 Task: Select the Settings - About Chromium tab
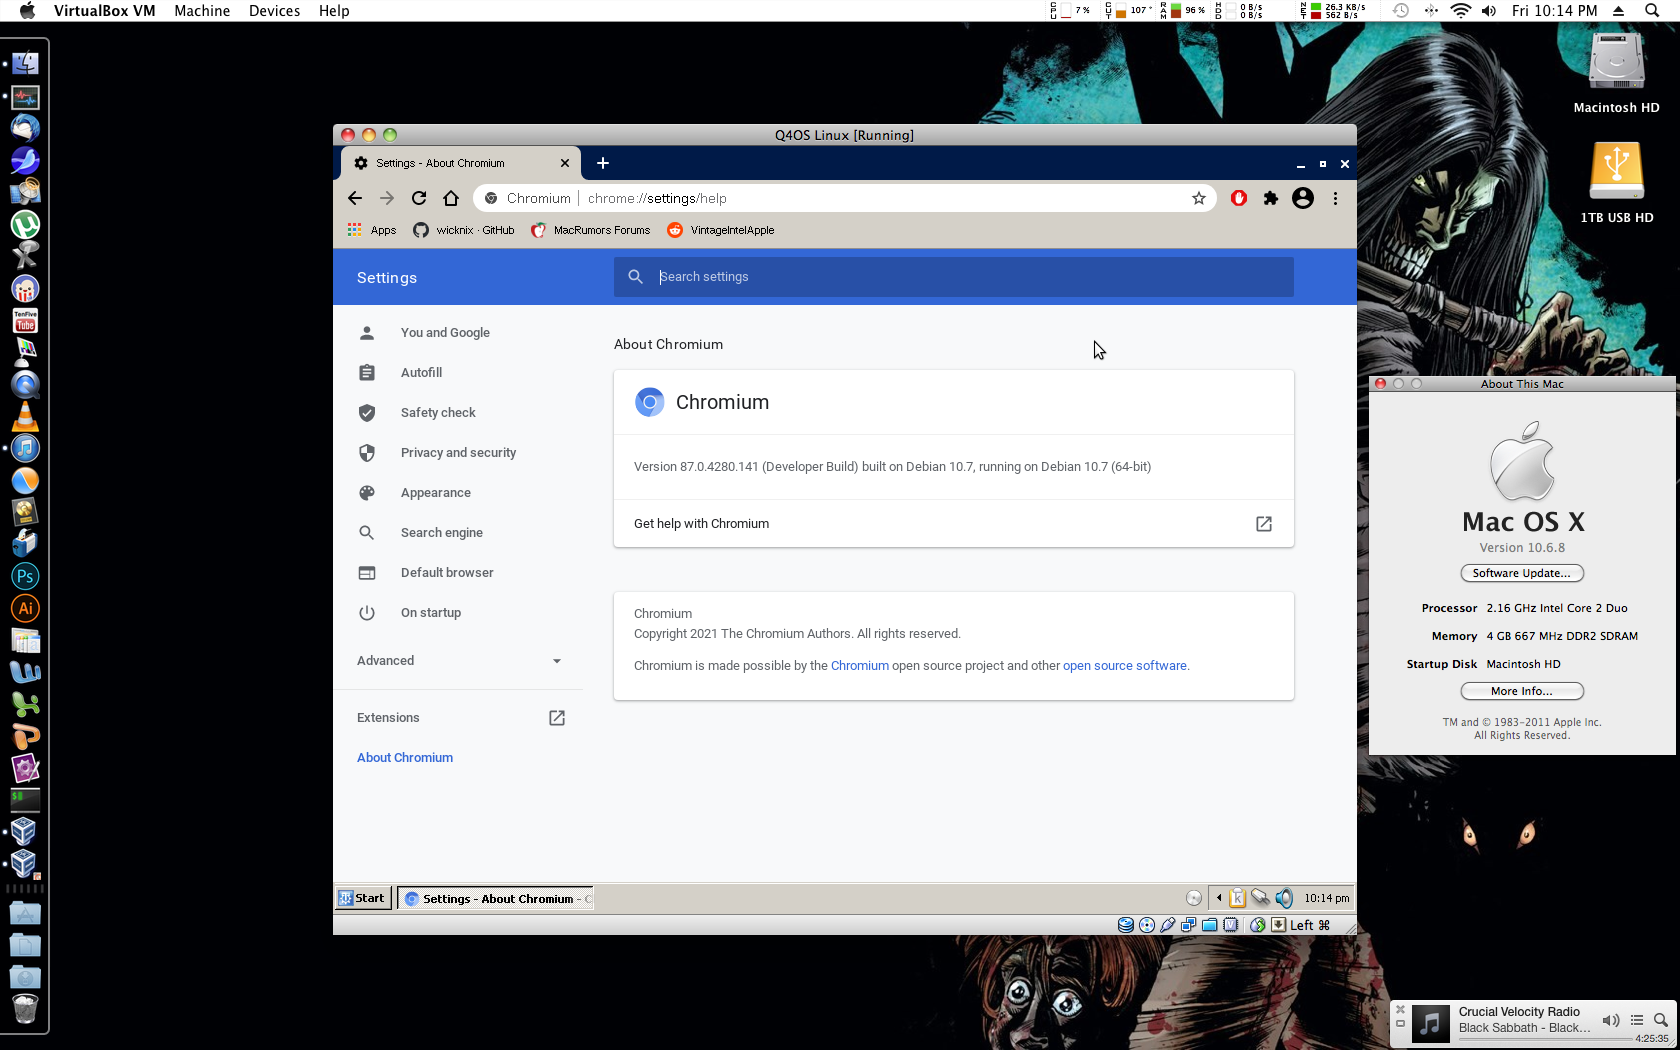coord(461,163)
